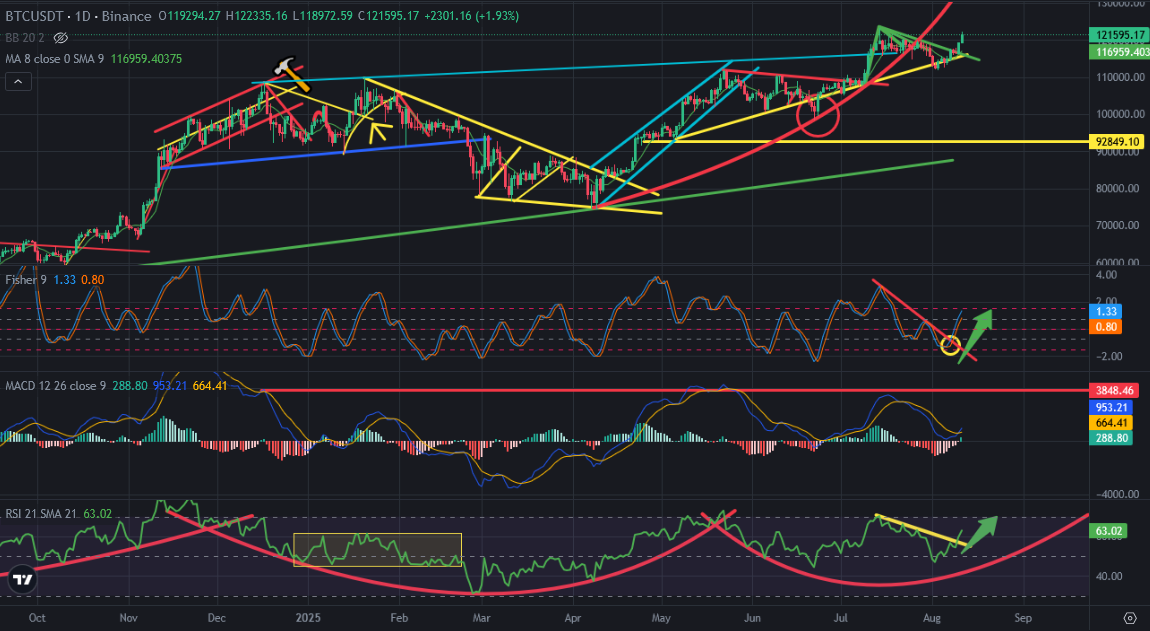Click the Feb label on the time axis

point(399,618)
